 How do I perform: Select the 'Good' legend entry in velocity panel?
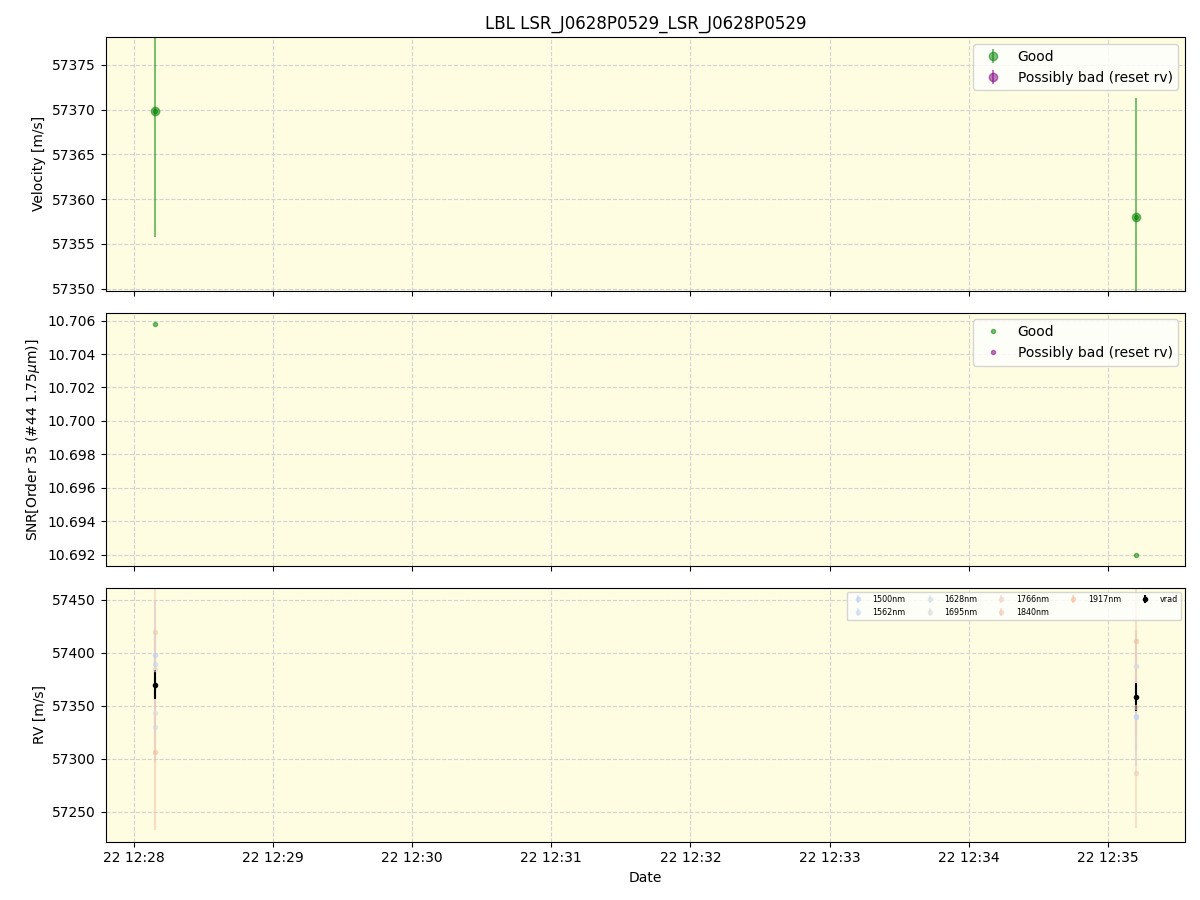[x=1035, y=57]
